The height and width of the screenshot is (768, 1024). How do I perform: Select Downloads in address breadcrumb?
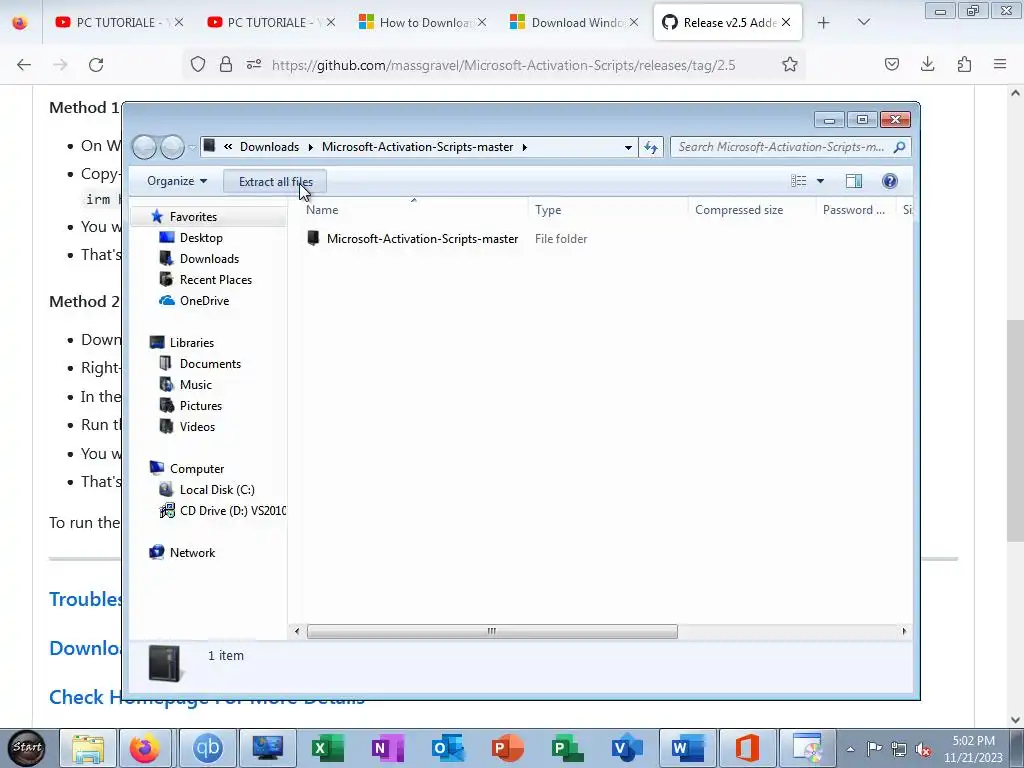point(269,147)
